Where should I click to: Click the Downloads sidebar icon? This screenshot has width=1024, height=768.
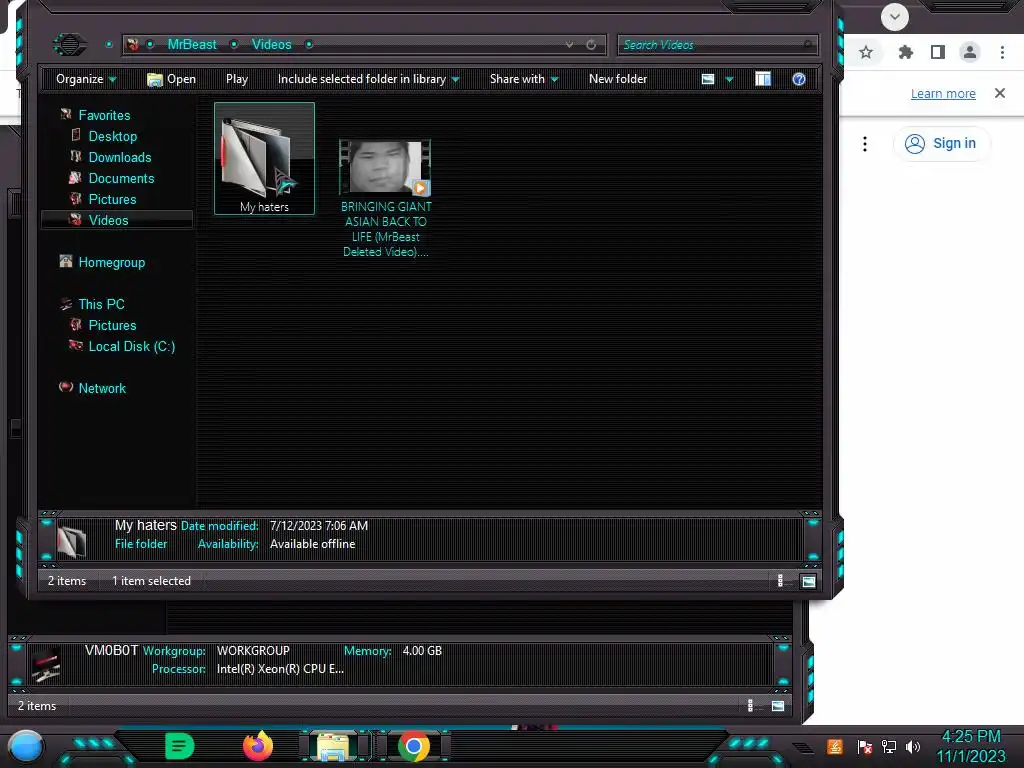(x=76, y=157)
